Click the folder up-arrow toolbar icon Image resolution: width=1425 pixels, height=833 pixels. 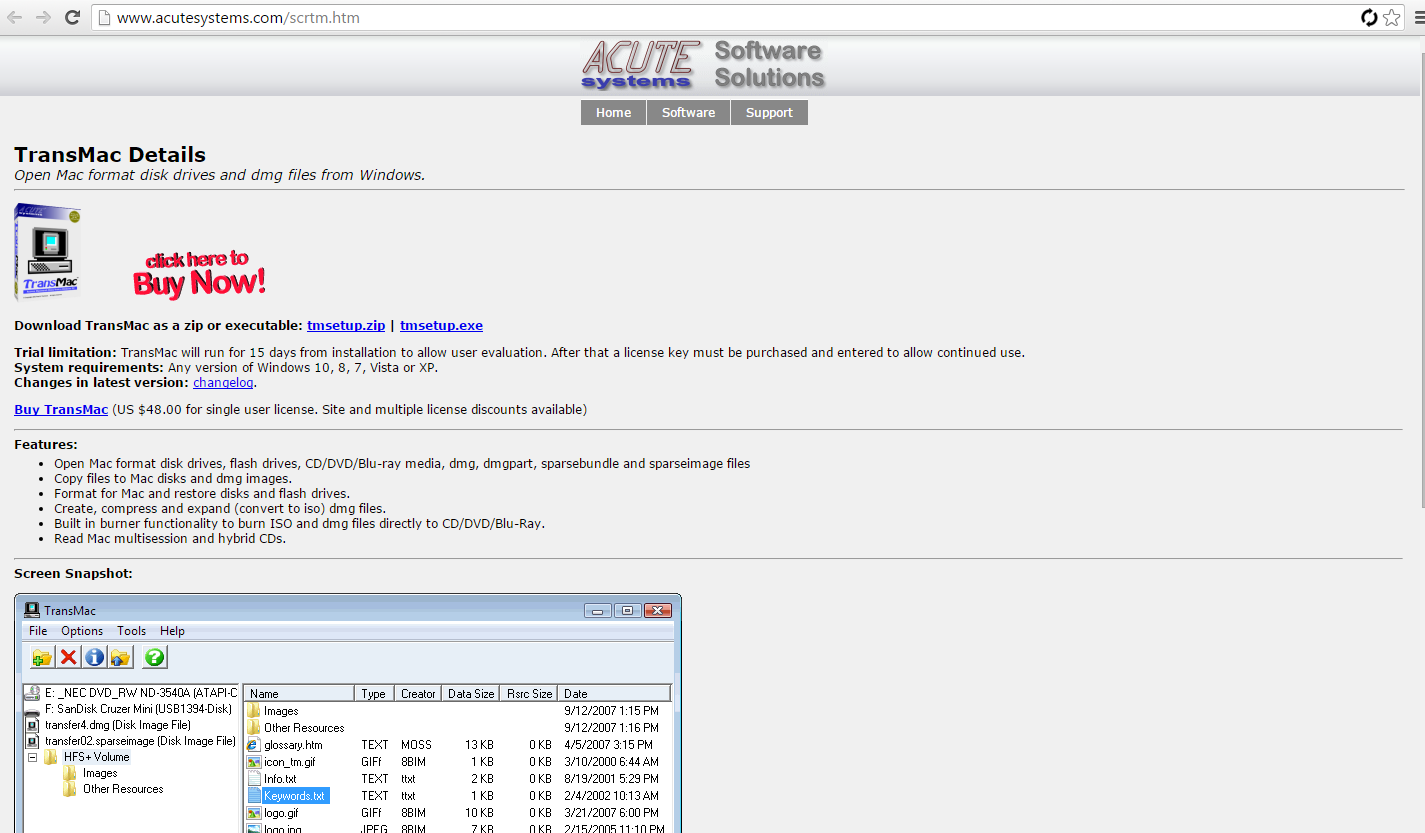[120, 657]
